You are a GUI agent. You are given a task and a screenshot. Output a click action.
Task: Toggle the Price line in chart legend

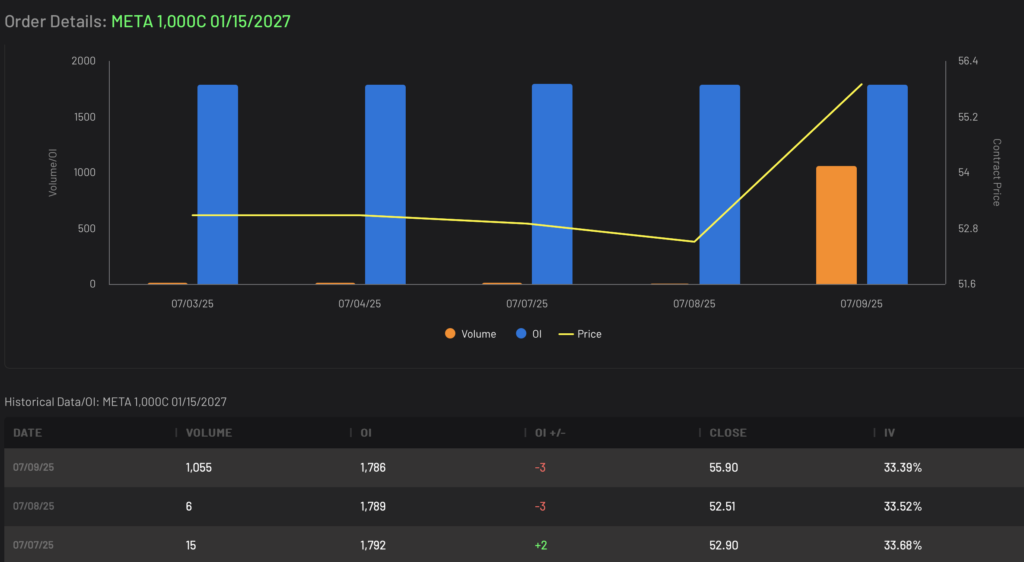pyautogui.click(x=581, y=334)
